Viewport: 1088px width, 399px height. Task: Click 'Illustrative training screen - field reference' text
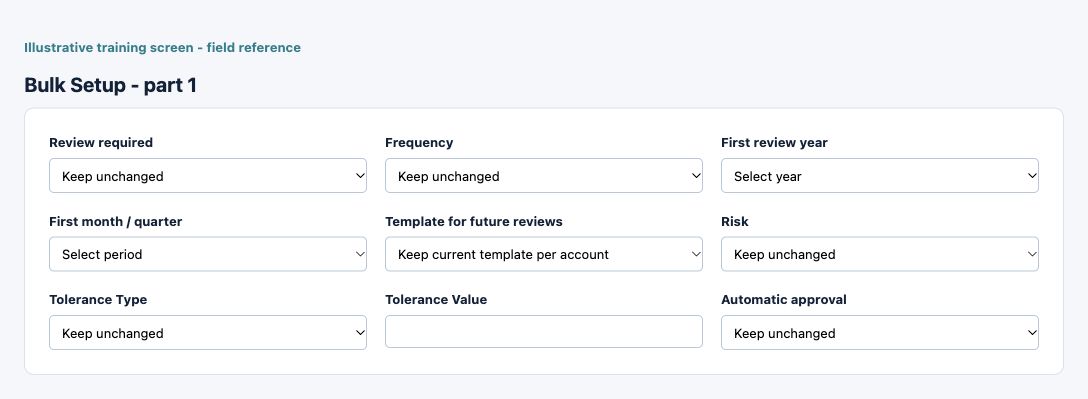click(x=162, y=48)
